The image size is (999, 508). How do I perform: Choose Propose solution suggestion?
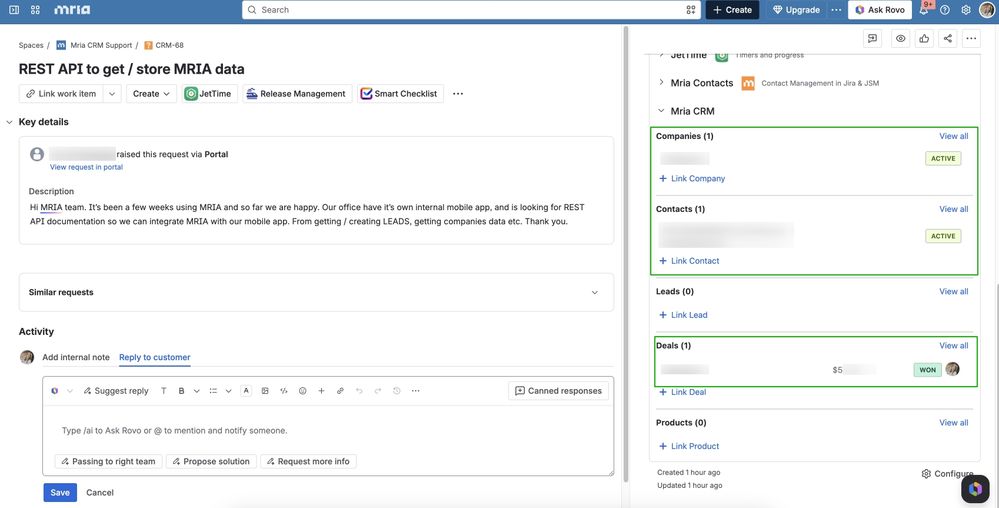tap(211, 461)
